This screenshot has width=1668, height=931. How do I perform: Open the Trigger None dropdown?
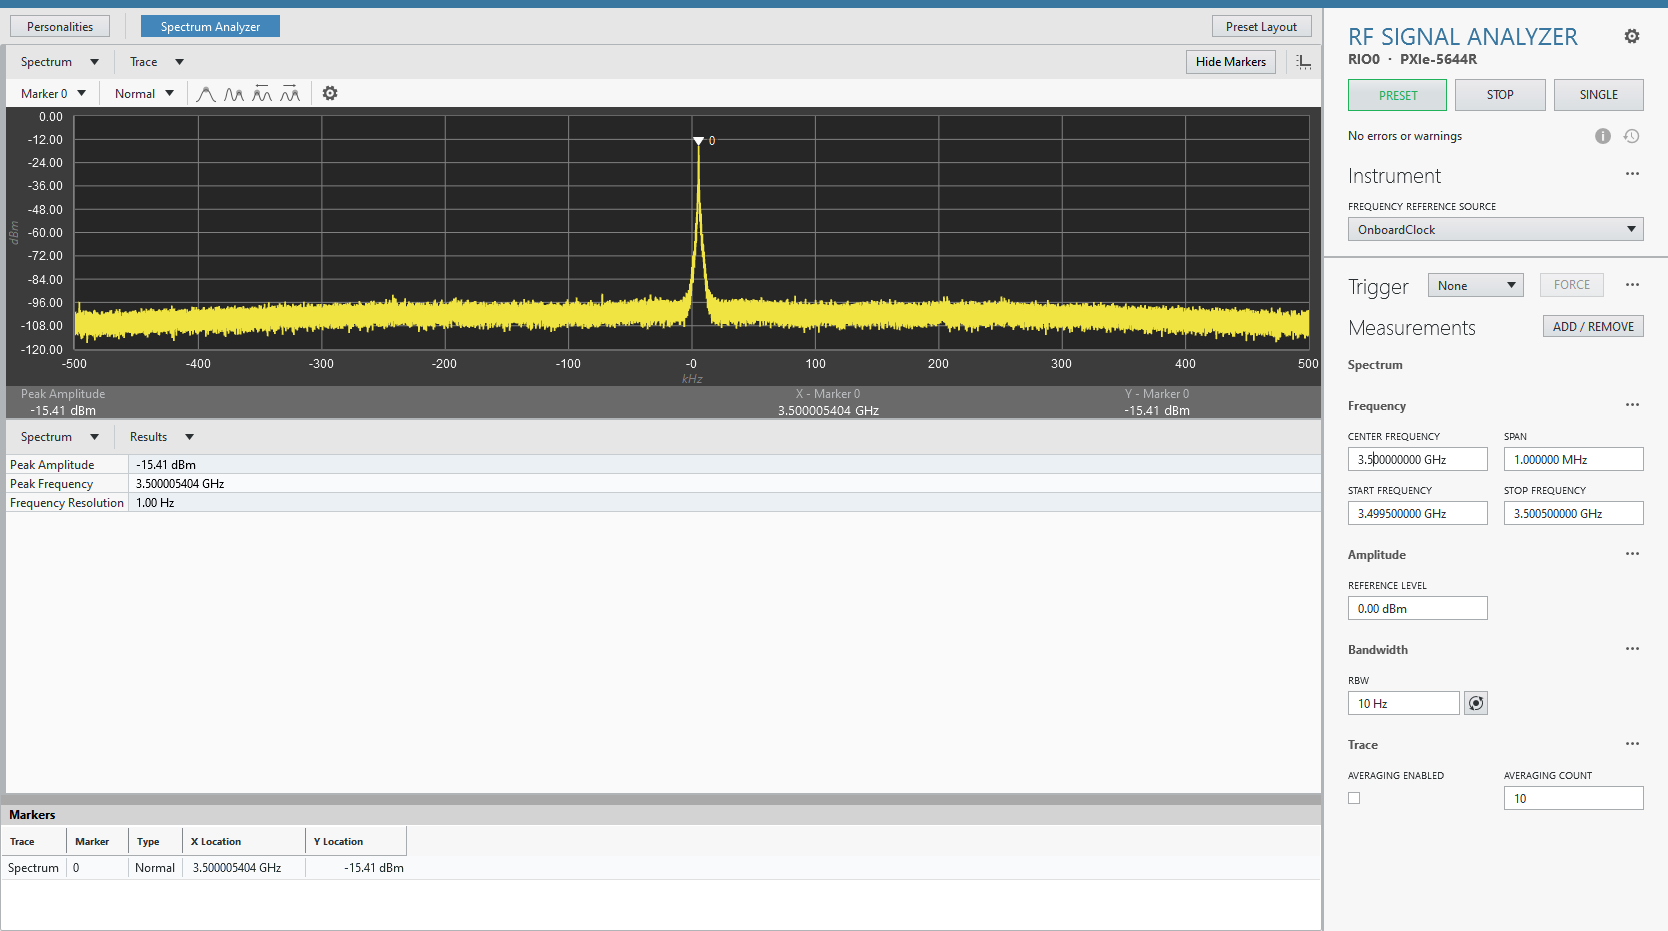point(1475,286)
